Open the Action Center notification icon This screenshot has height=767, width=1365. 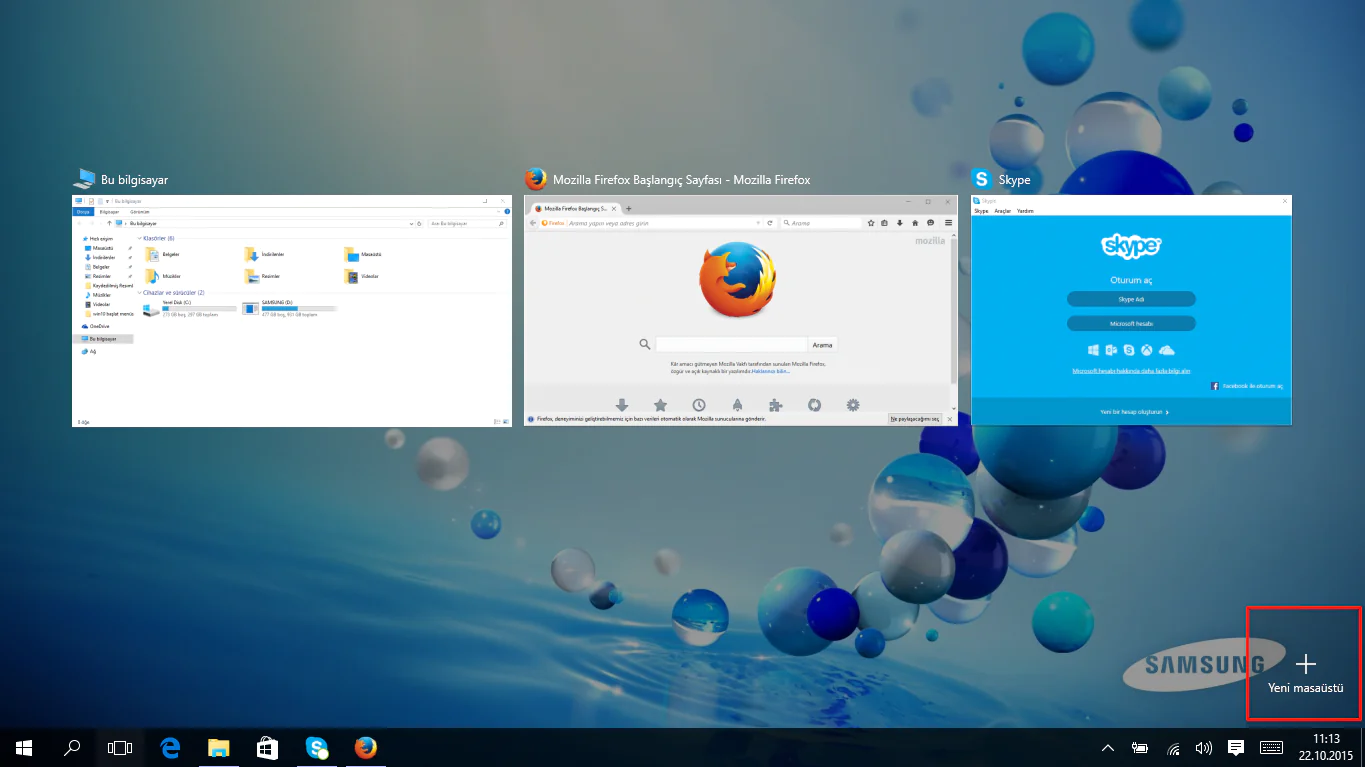pos(1236,747)
